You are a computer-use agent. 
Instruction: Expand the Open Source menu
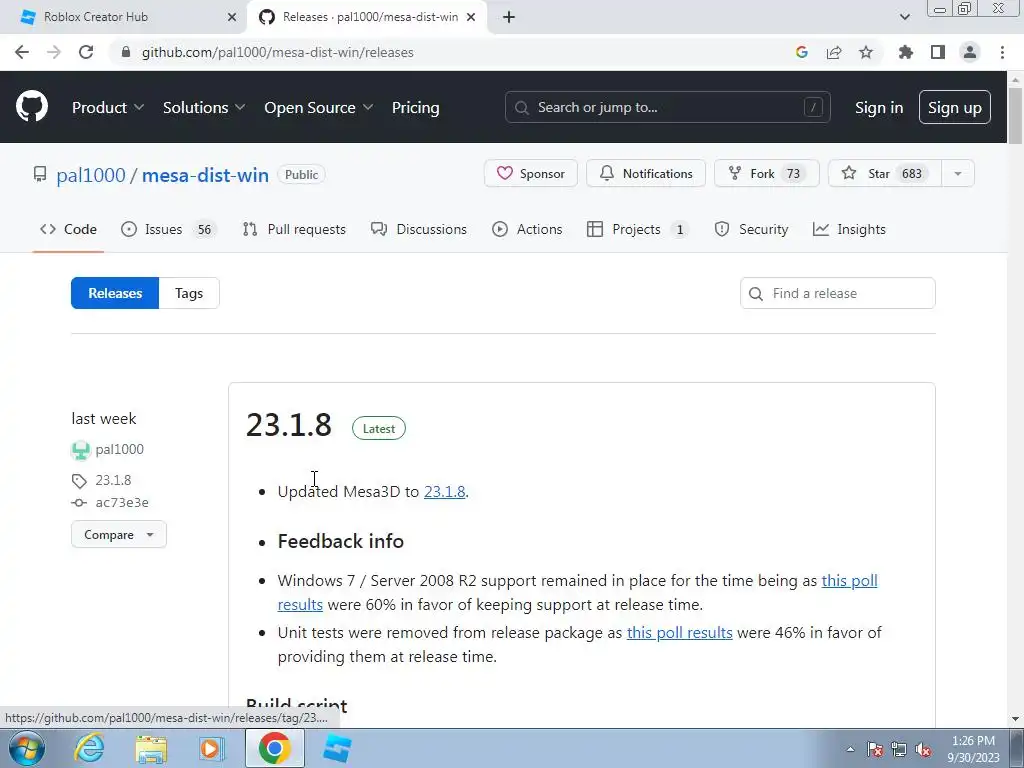coord(318,107)
